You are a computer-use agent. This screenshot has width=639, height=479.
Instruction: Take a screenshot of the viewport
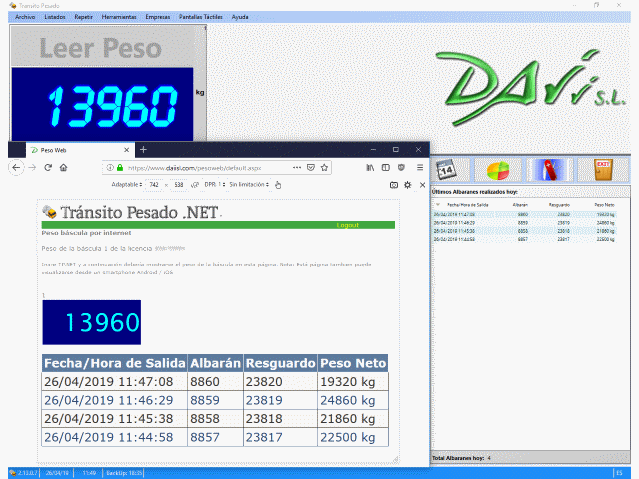[x=394, y=185]
